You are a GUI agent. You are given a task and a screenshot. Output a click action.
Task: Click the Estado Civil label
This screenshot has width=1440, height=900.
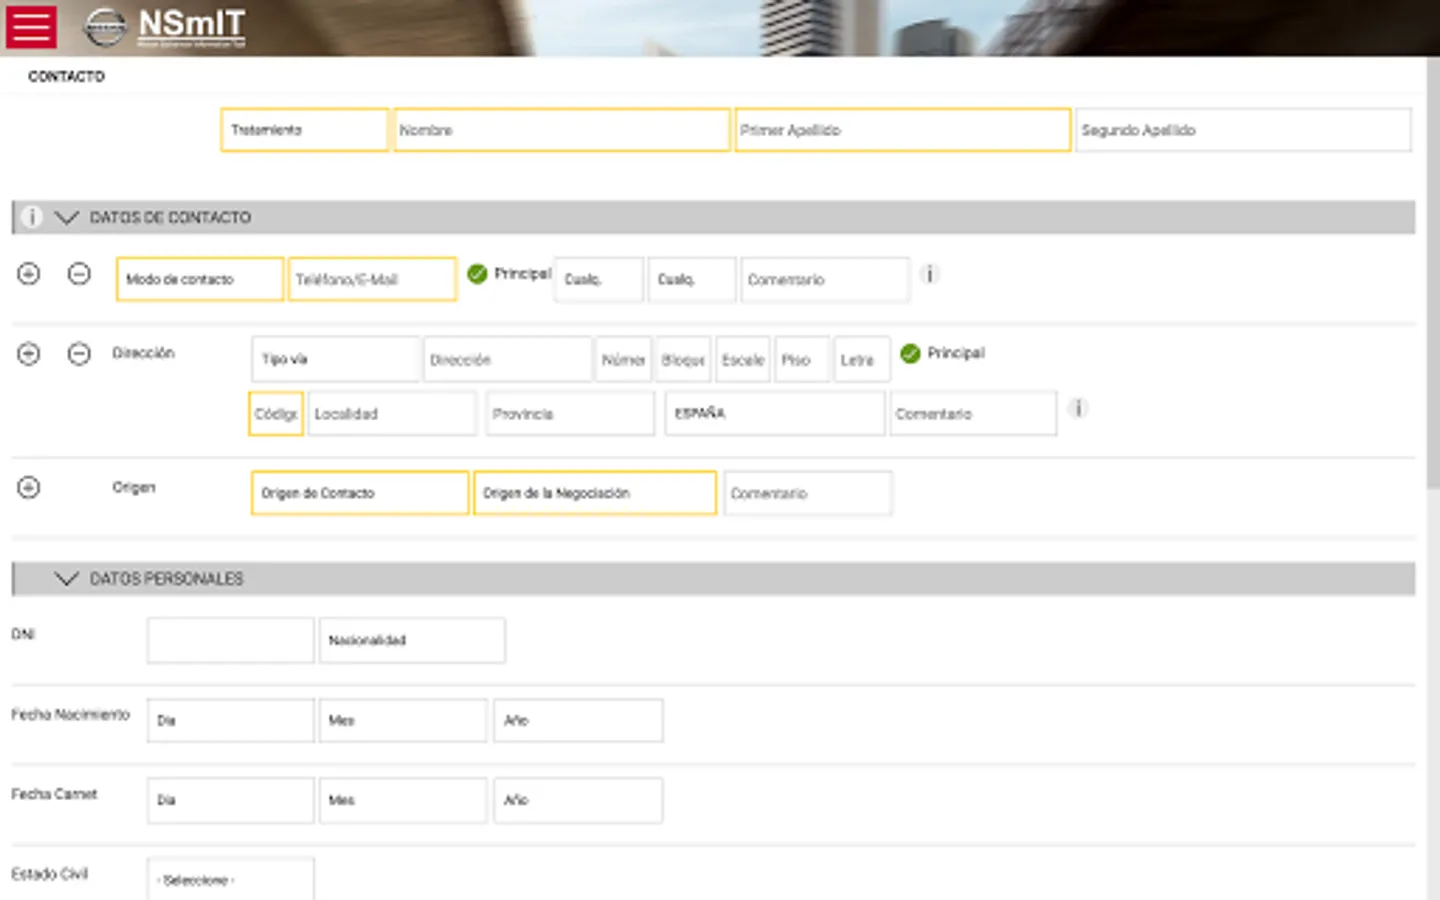click(50, 874)
